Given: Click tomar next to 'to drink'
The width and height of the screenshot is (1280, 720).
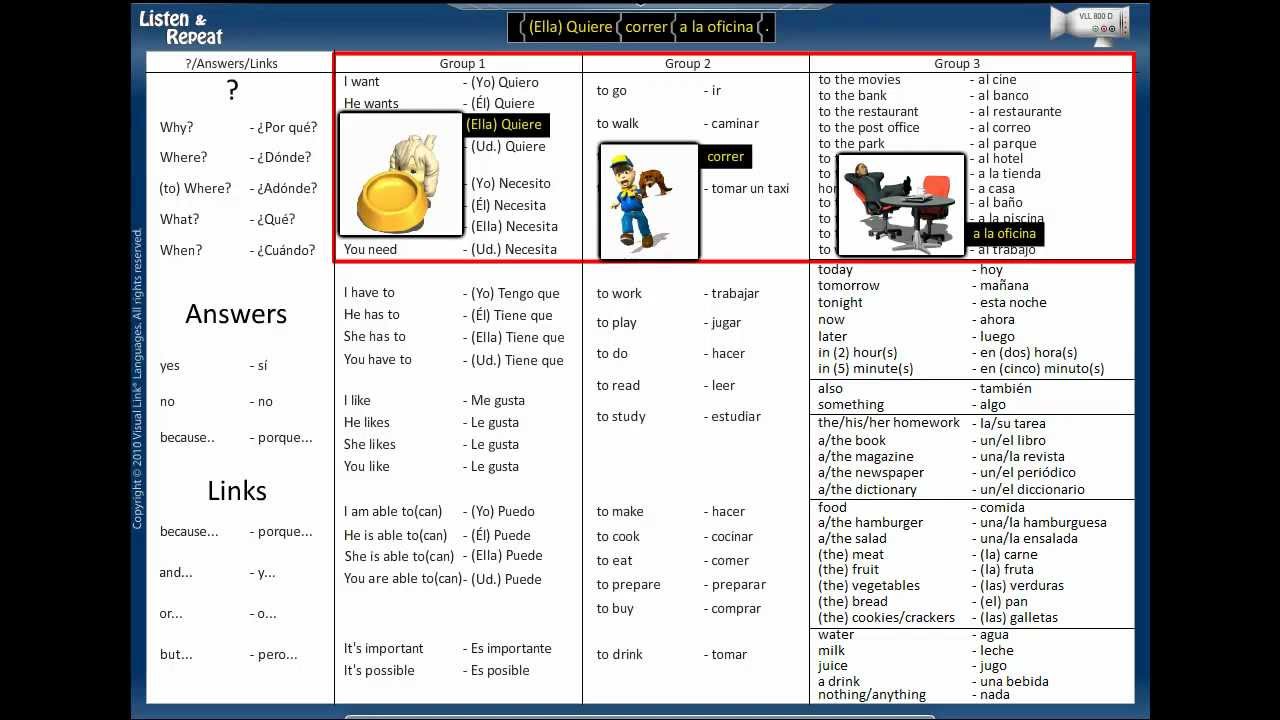Looking at the screenshot, I should point(729,655).
